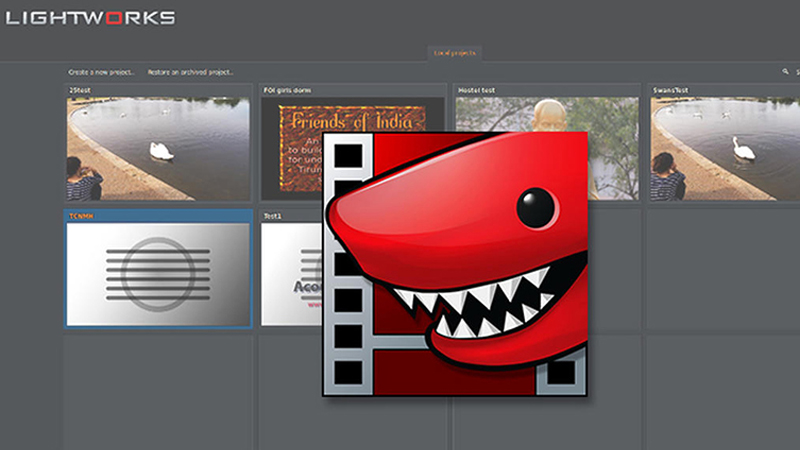Open the SwansTest project thumbnail
Screen dimensions: 800x450
click(725, 148)
